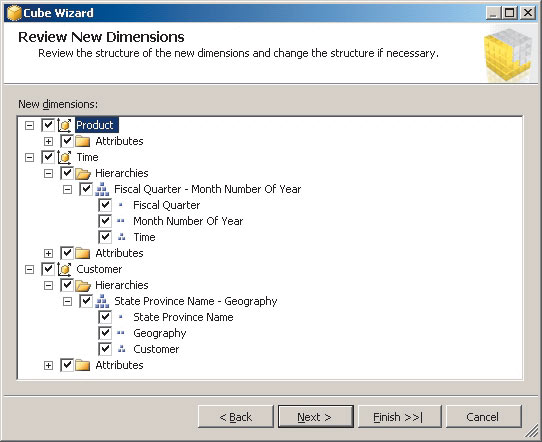Toggle the Product dimension checkbox

pos(48,125)
